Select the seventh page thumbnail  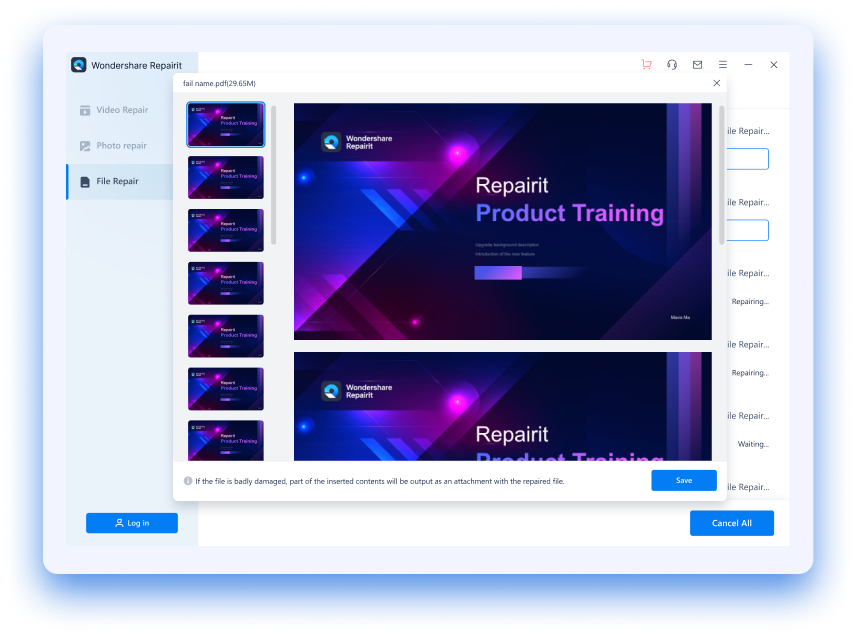pyautogui.click(x=226, y=440)
